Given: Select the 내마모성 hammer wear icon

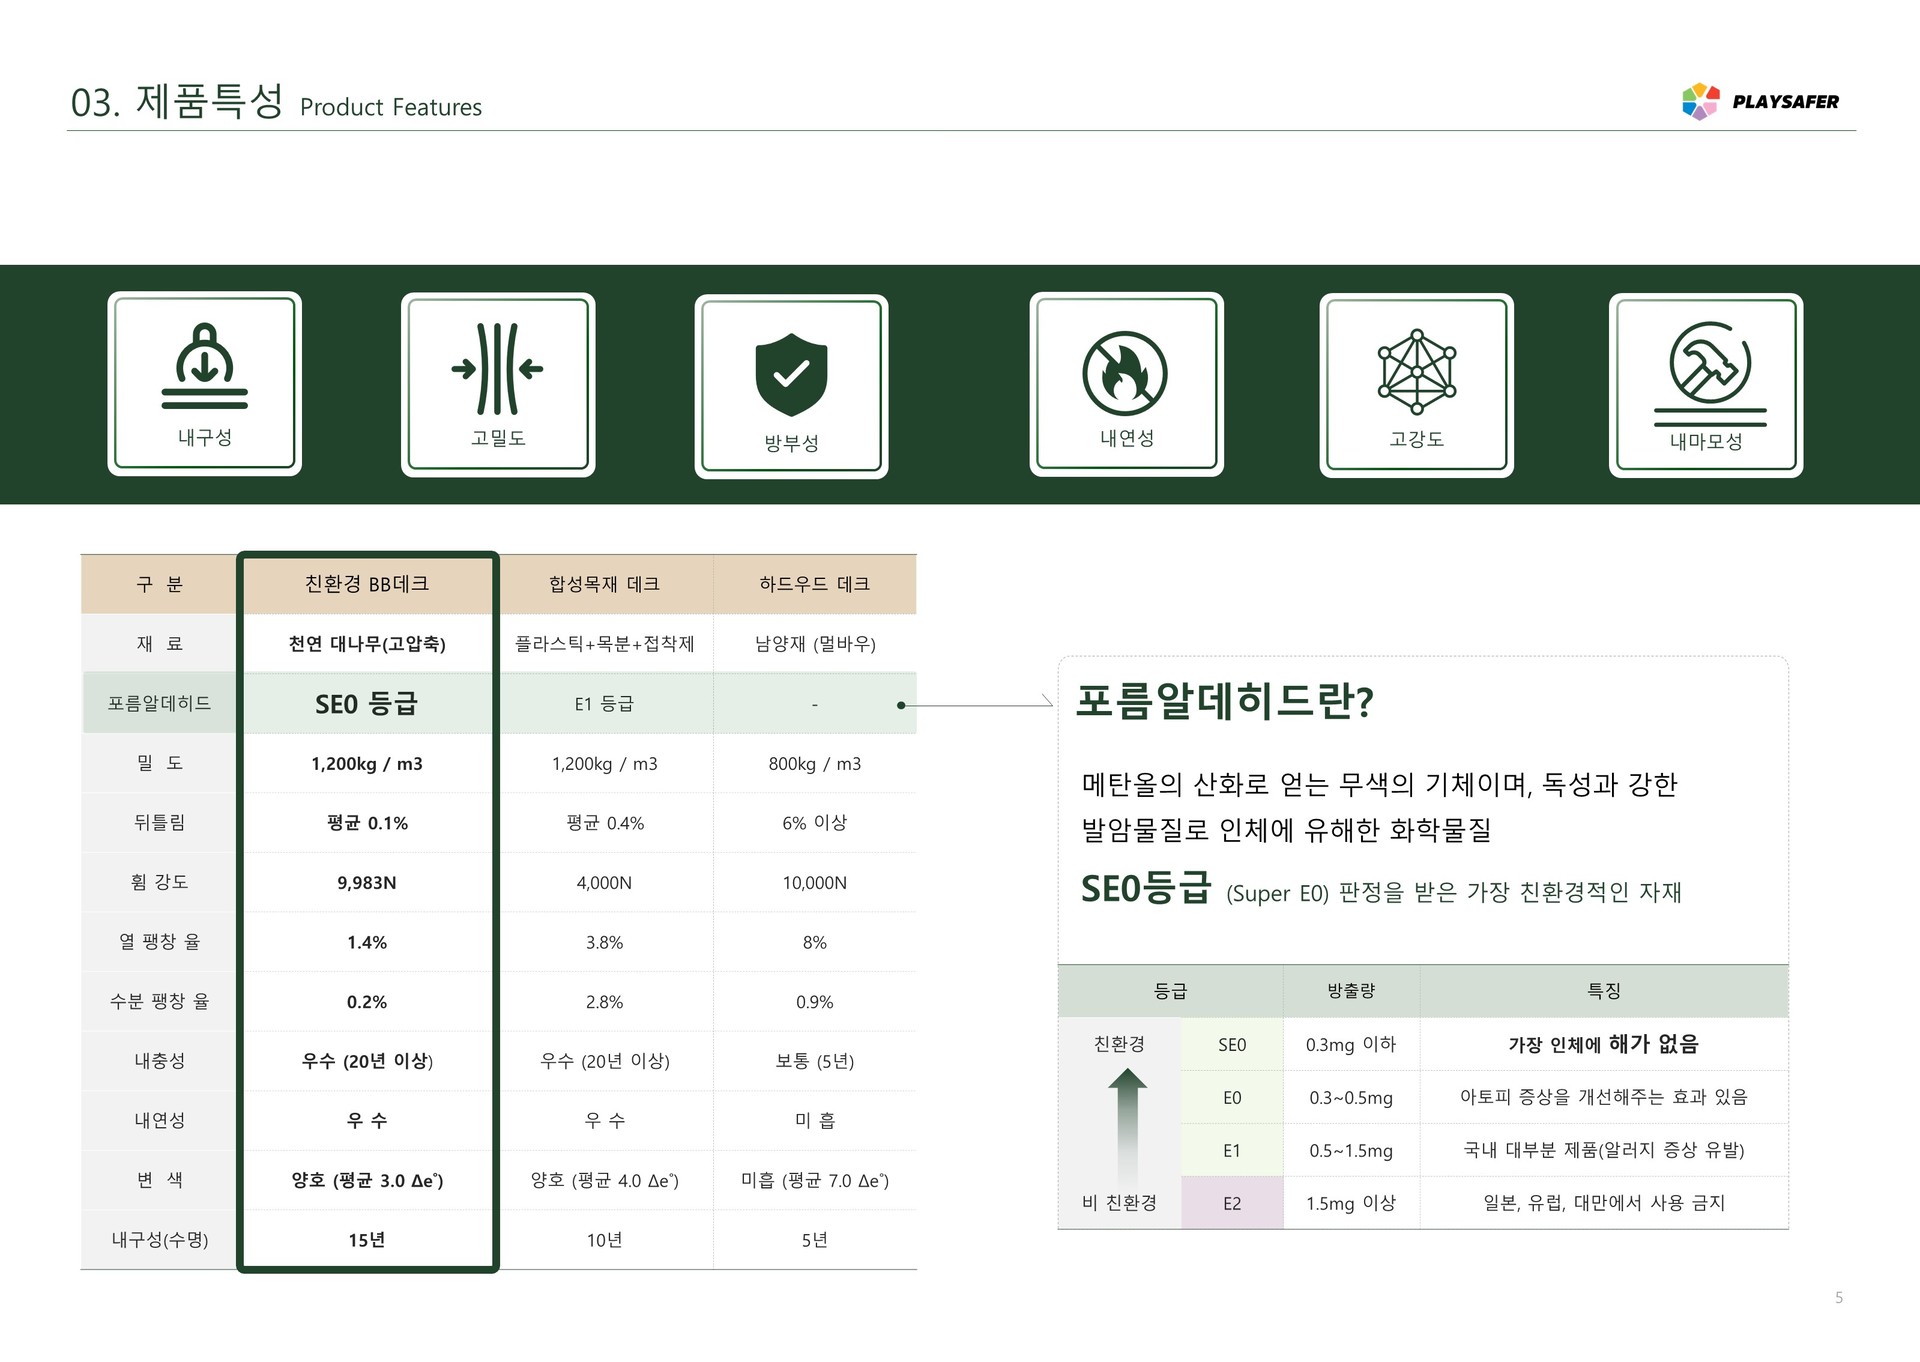Looking at the screenshot, I should pyautogui.click(x=1709, y=364).
